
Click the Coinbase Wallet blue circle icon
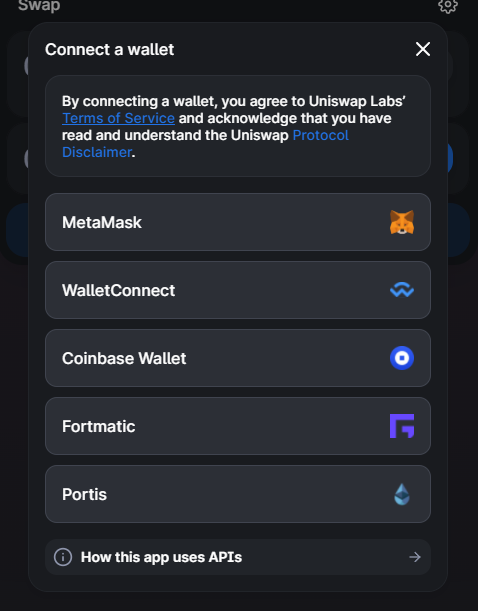tap(402, 358)
